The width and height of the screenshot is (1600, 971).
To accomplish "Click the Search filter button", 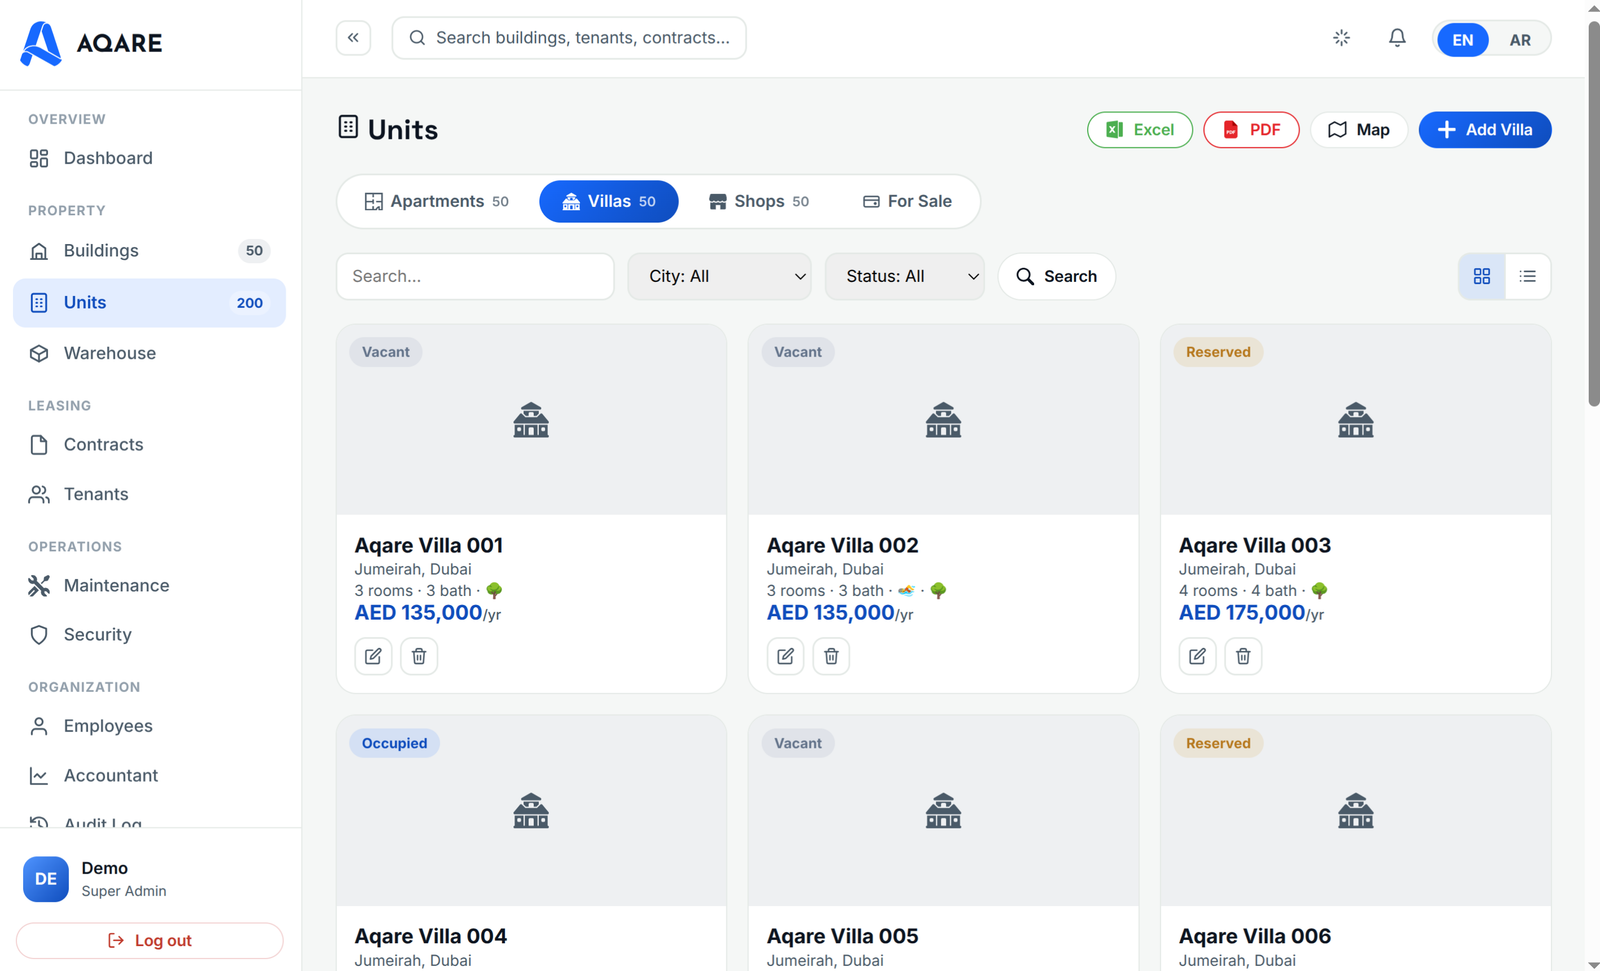I will [x=1056, y=276].
